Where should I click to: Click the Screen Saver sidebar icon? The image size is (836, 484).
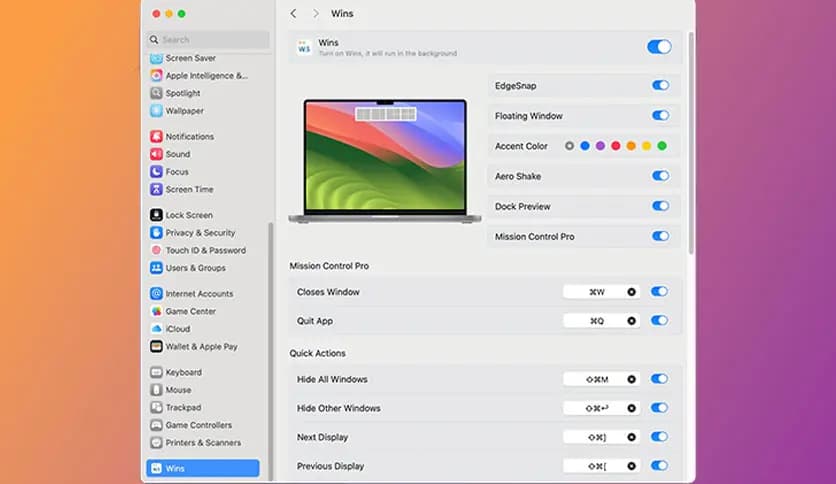pos(156,58)
